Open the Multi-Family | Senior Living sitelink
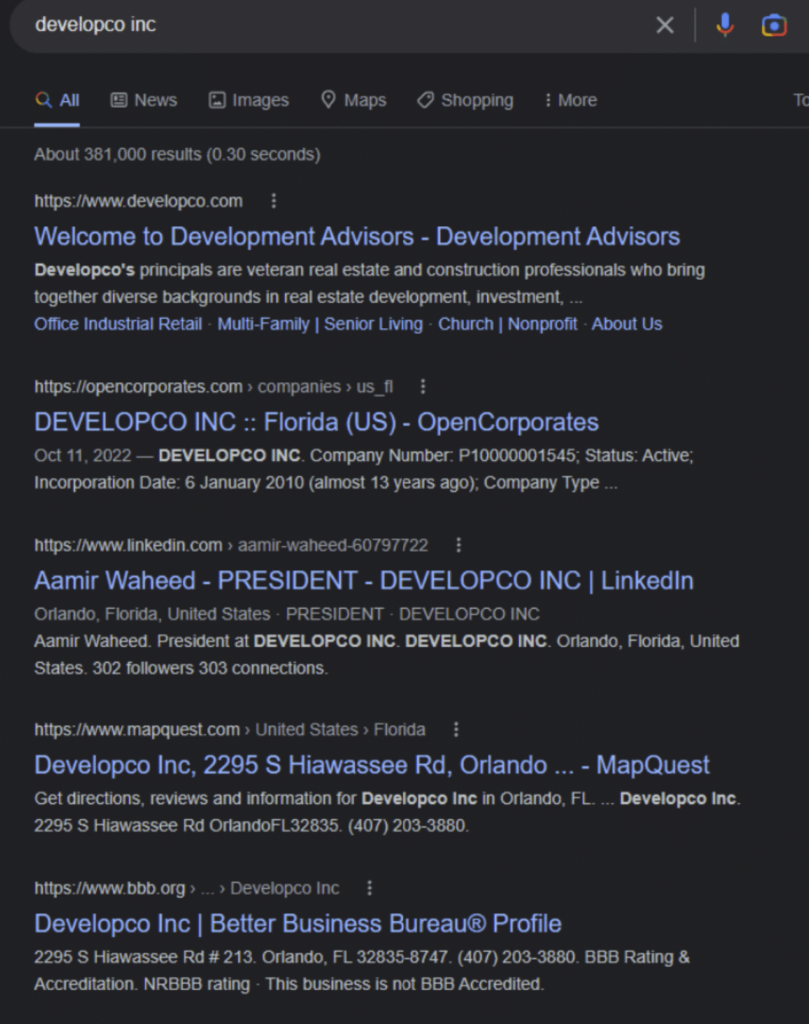This screenshot has width=809, height=1024. pos(320,324)
